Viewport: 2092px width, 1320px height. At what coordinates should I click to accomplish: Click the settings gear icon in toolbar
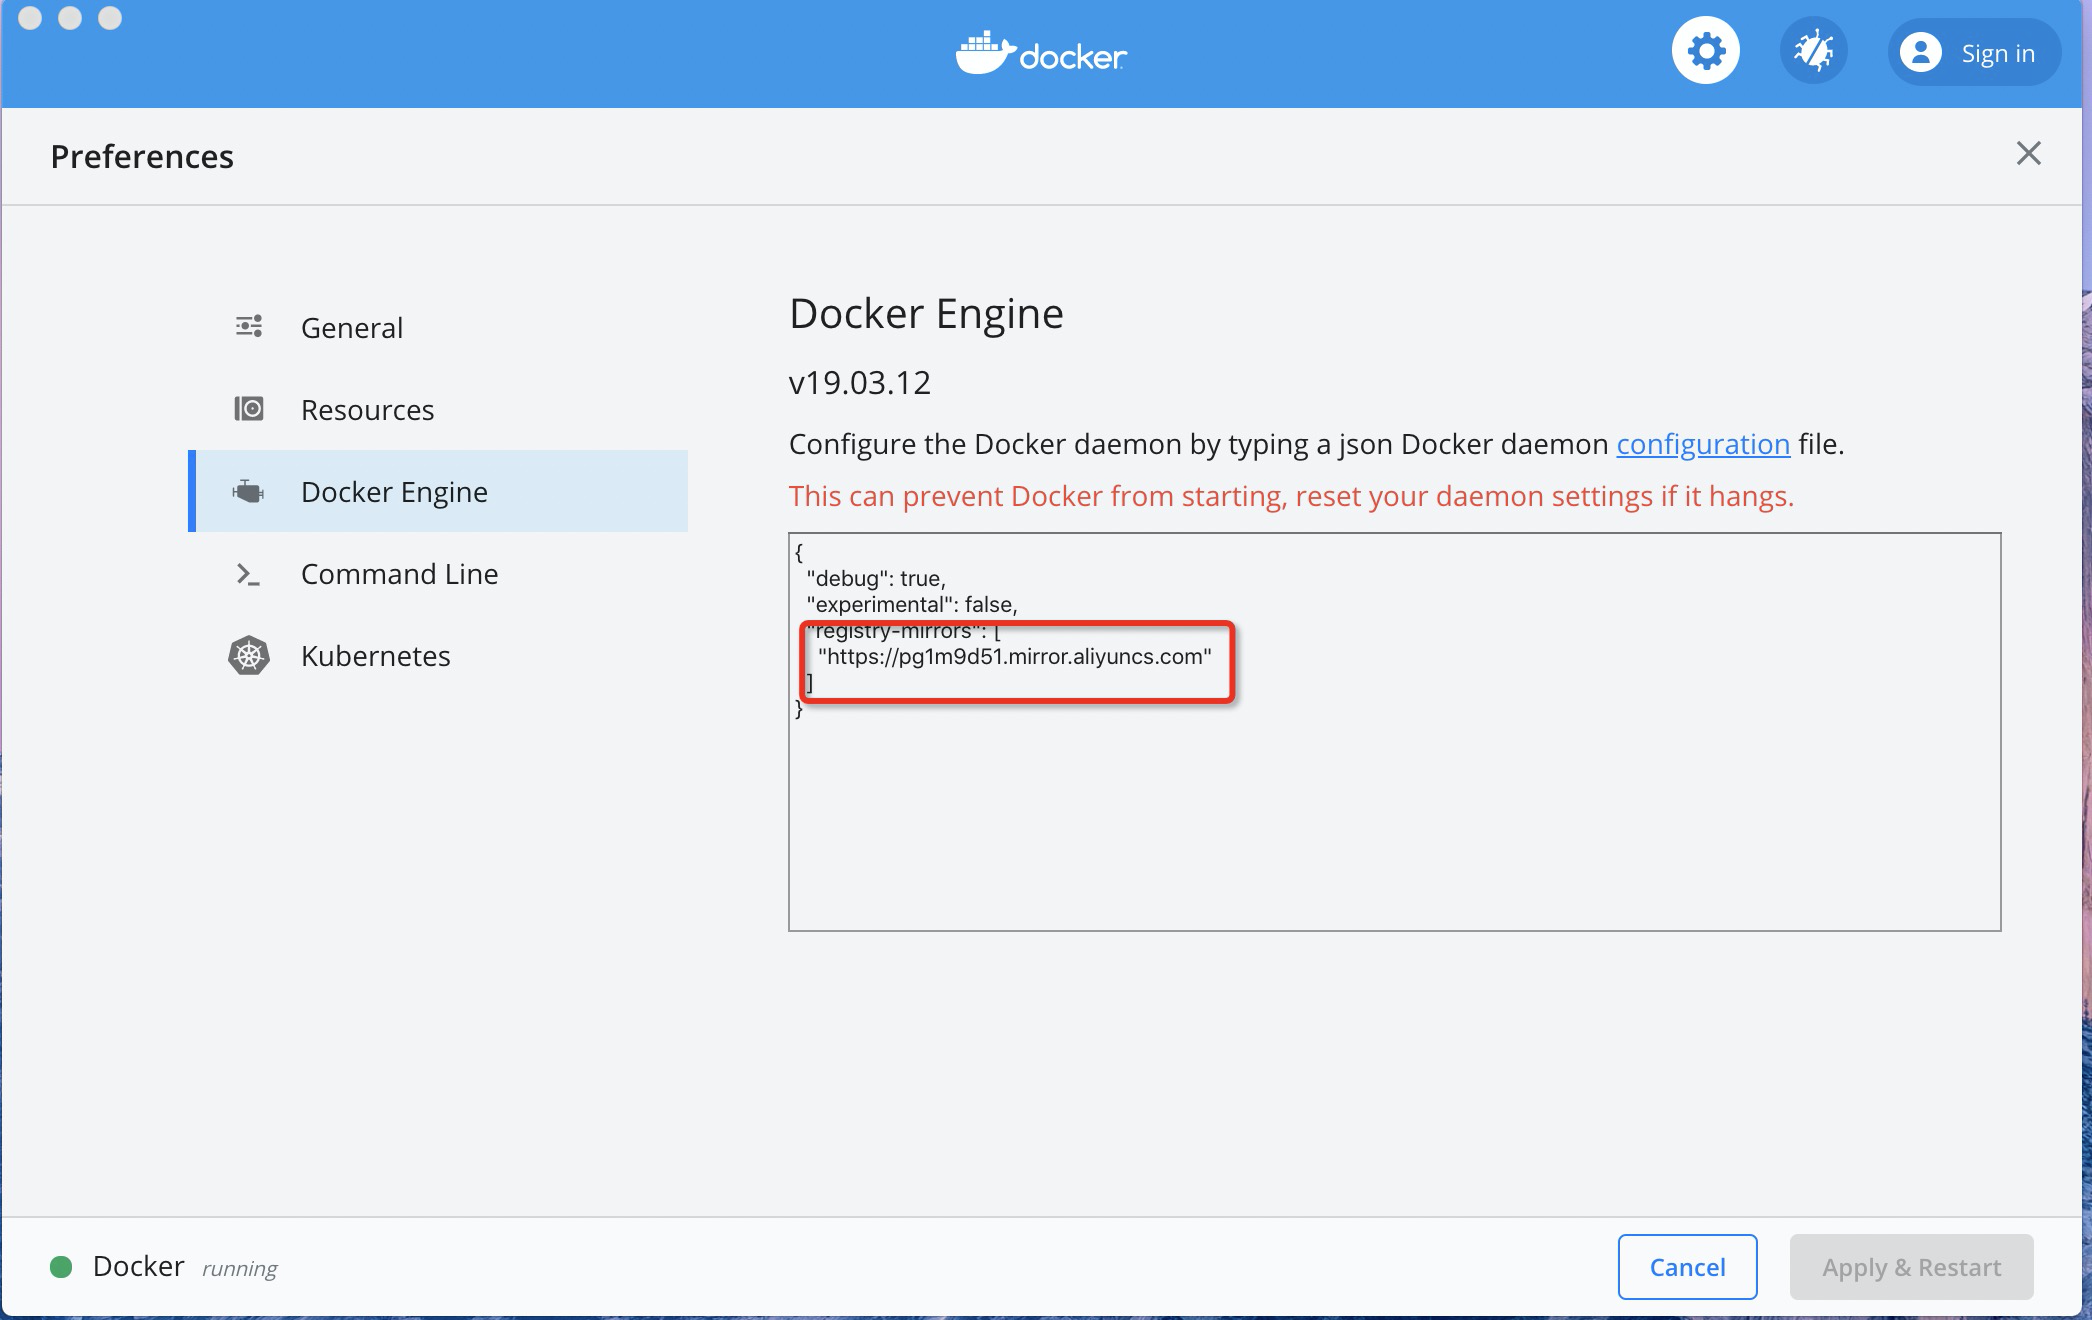[1704, 52]
